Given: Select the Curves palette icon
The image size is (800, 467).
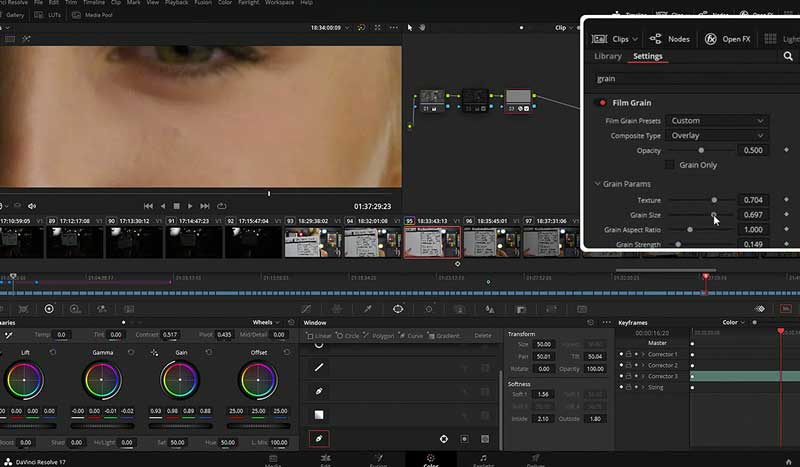Looking at the screenshot, I should [306, 309].
